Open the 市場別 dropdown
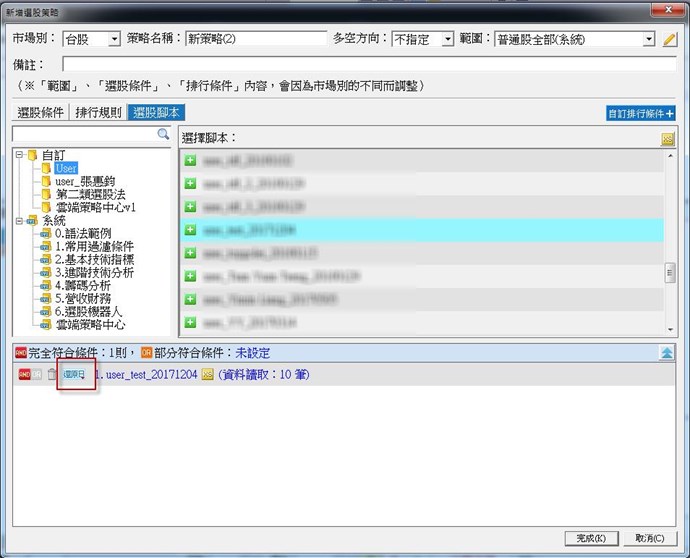The image size is (690, 558). pos(113,39)
